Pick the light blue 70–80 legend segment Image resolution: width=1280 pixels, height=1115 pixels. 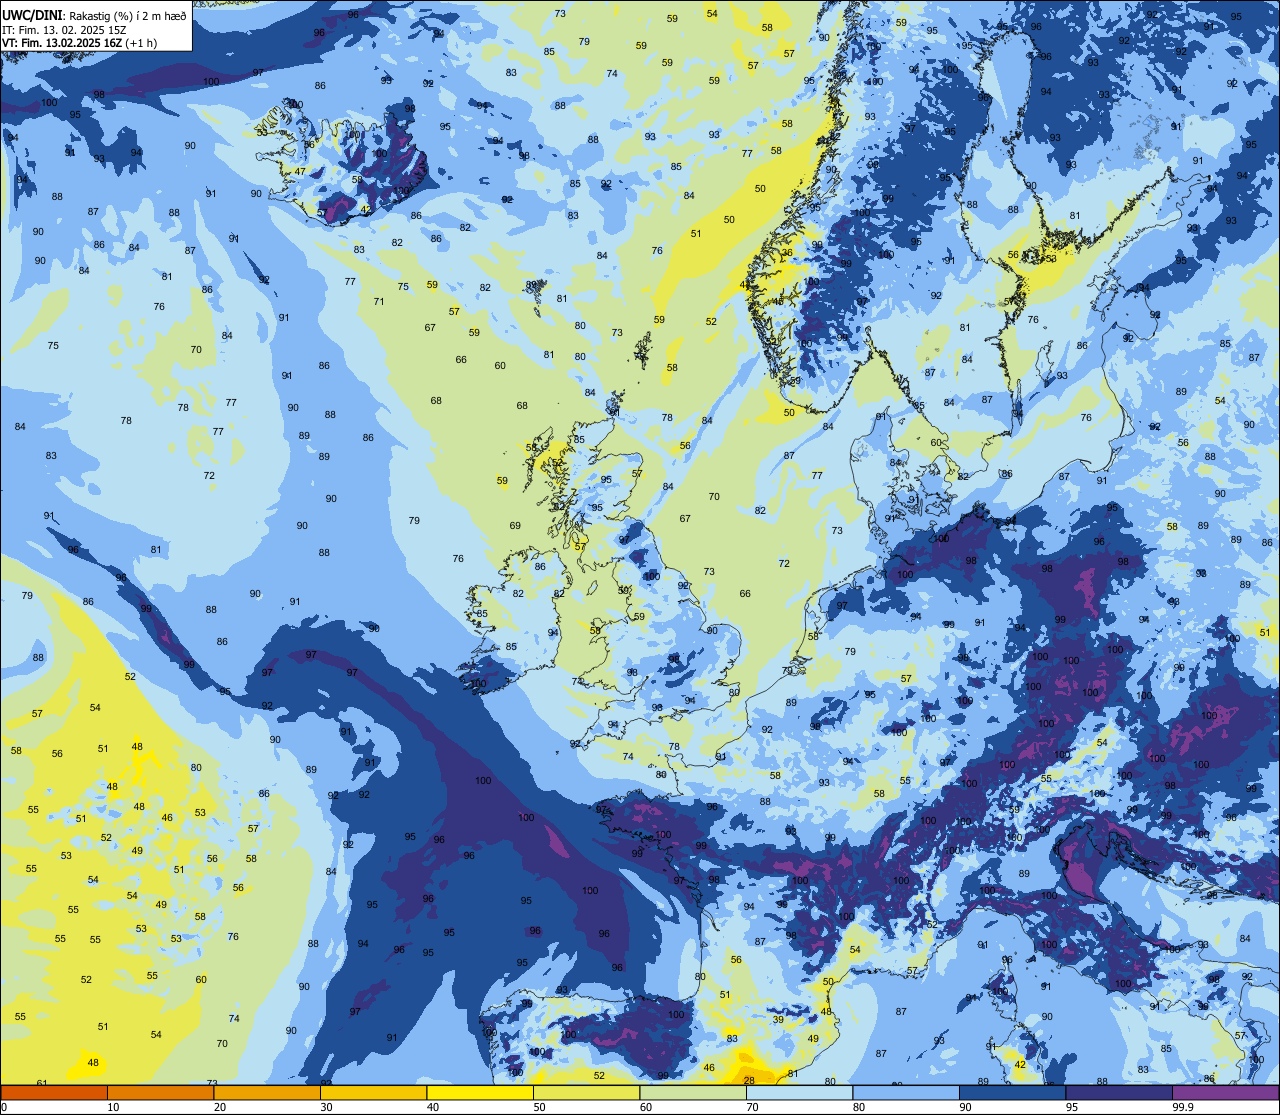click(799, 1092)
